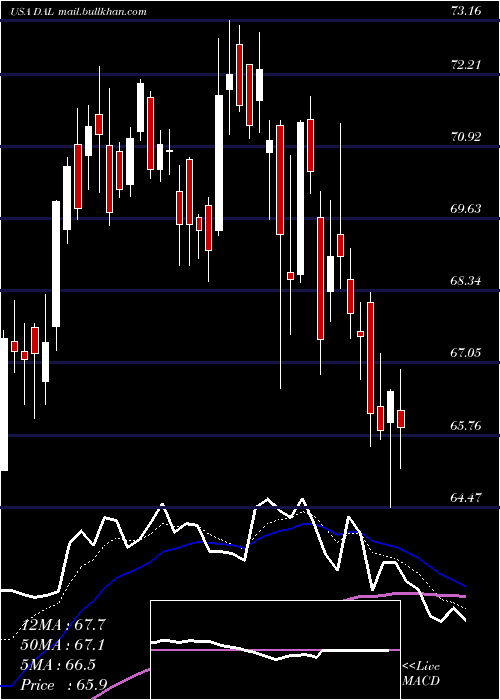Click the 69.63 price axis label
Screen dimensions: 500x700
(466, 209)
